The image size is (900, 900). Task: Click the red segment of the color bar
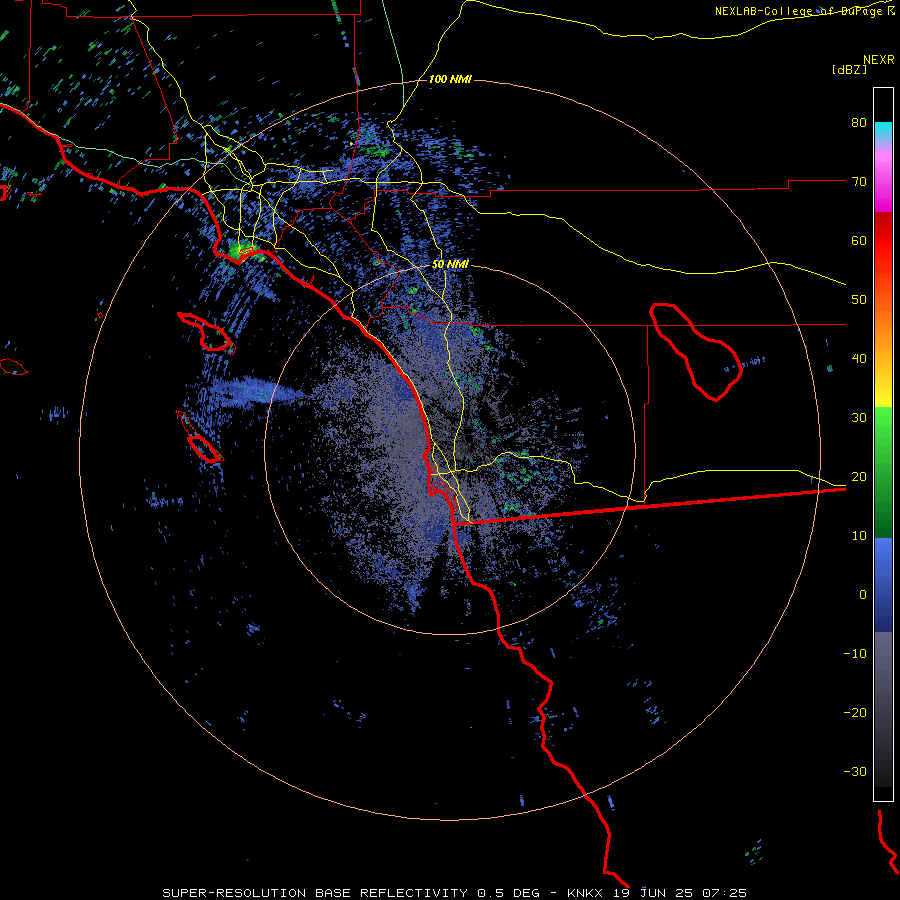click(883, 241)
